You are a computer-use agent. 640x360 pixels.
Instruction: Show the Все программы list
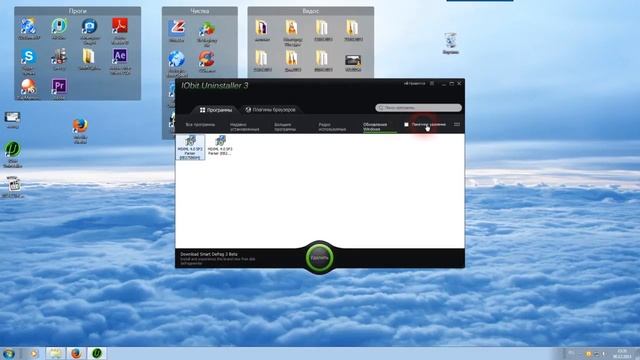(200, 125)
